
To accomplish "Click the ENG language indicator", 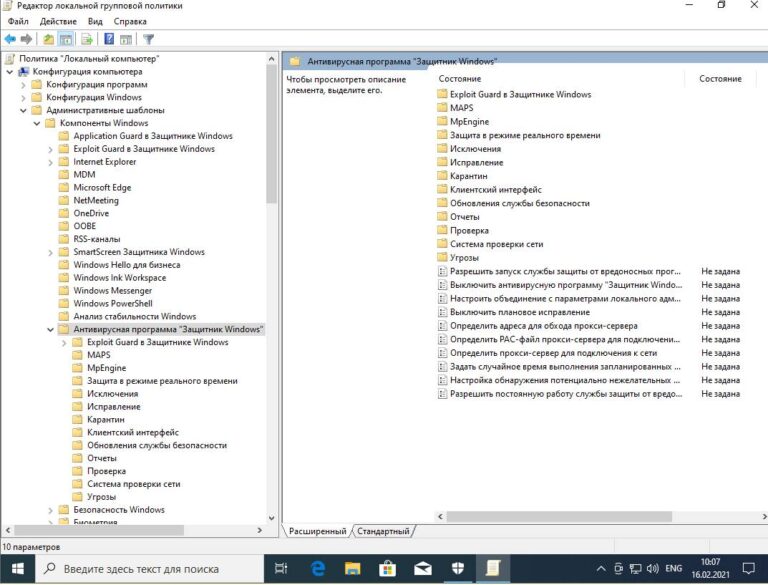I will point(673,568).
